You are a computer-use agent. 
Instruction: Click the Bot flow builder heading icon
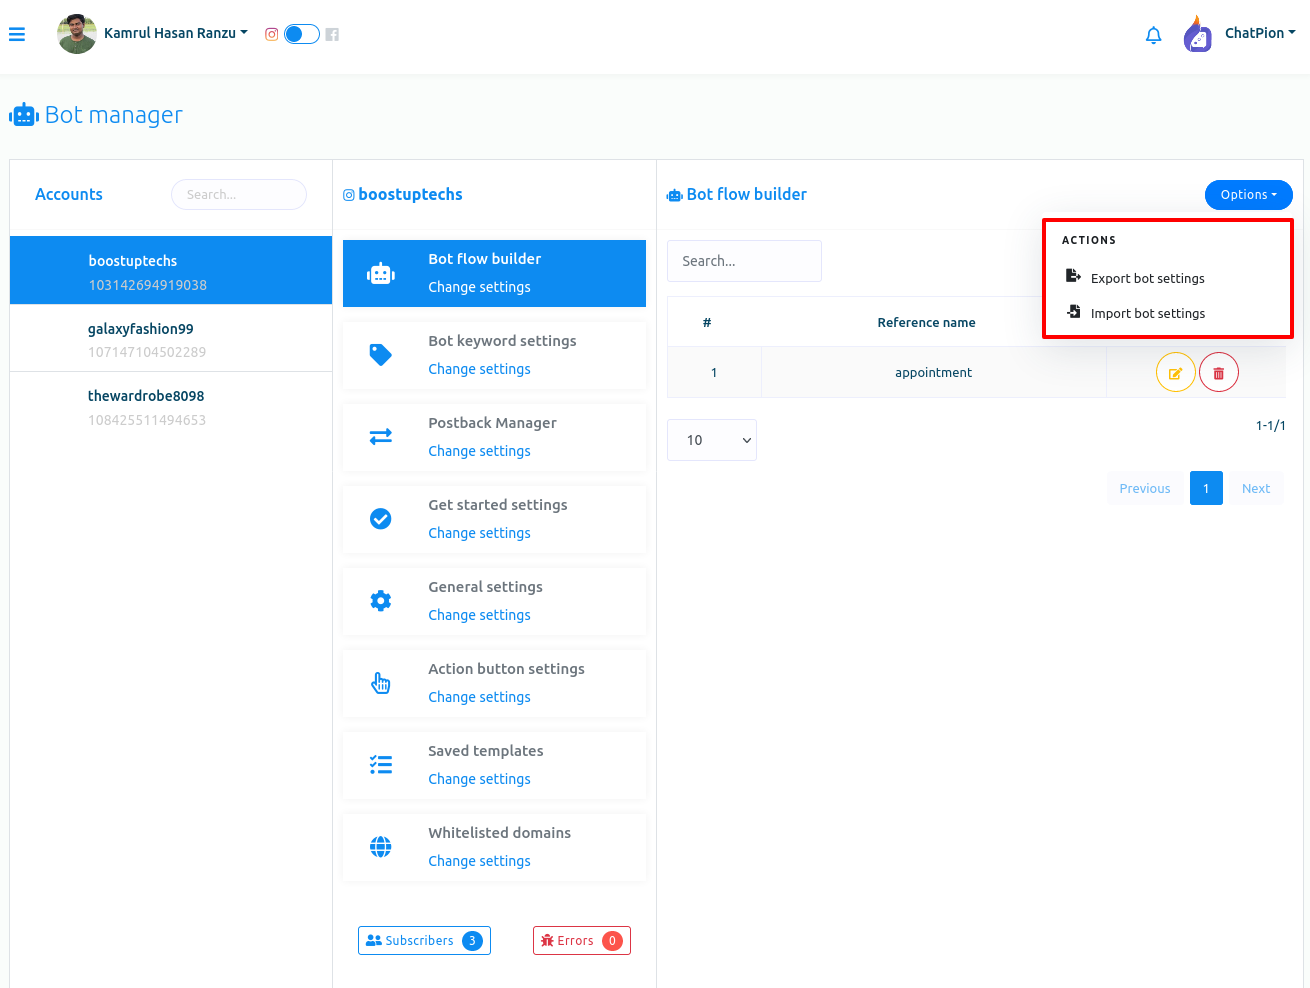click(675, 195)
